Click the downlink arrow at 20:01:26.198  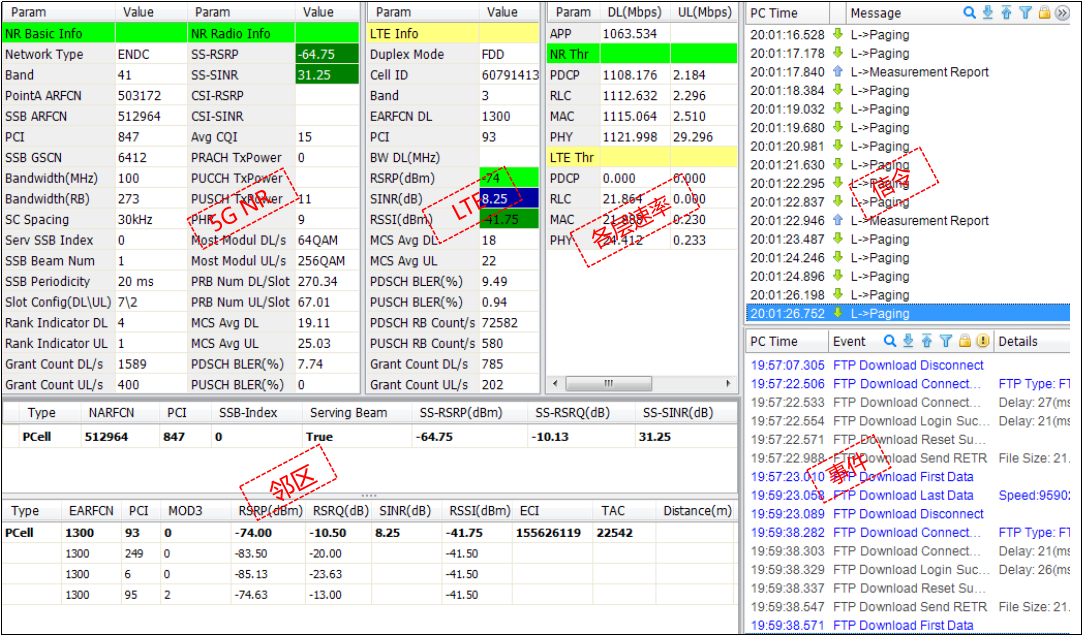839,295
